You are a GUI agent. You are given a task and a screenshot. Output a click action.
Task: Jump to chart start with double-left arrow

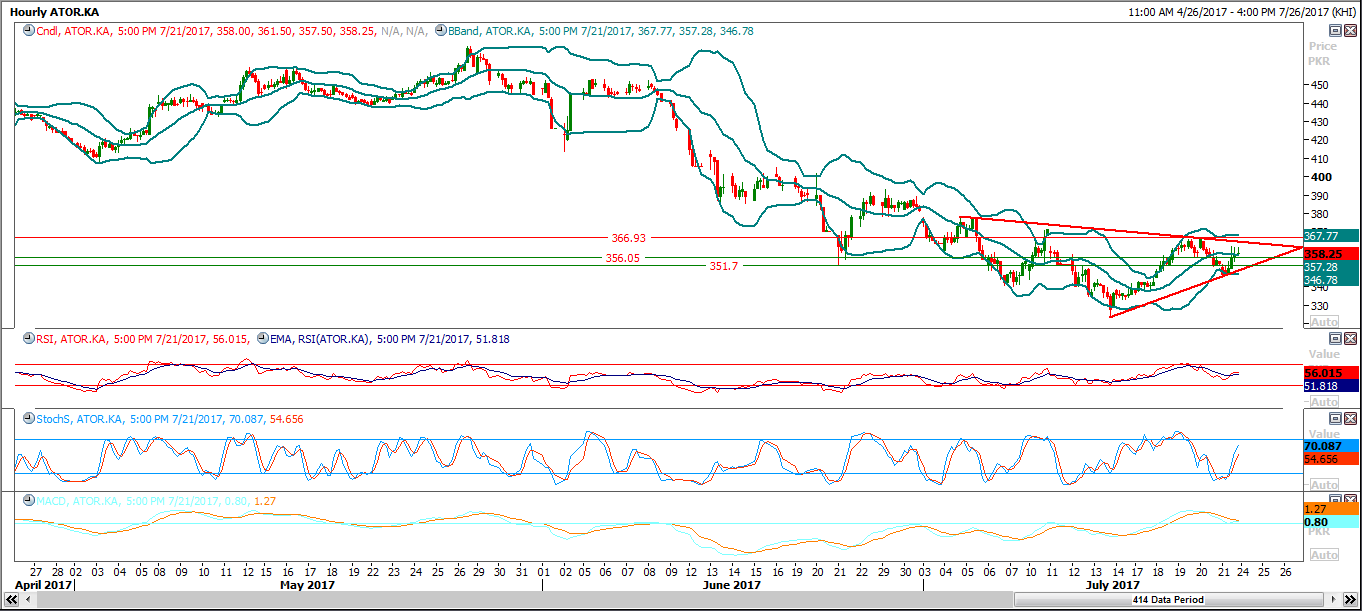8,600
